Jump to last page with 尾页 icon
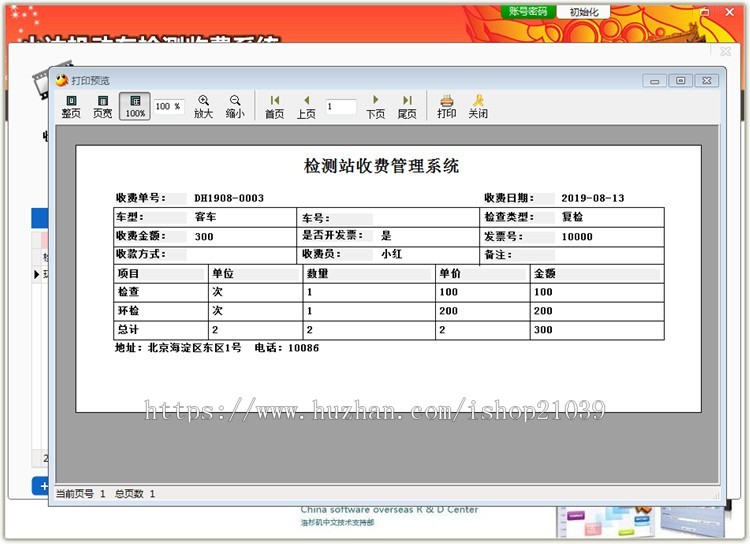This screenshot has width=750, height=544. (407, 106)
